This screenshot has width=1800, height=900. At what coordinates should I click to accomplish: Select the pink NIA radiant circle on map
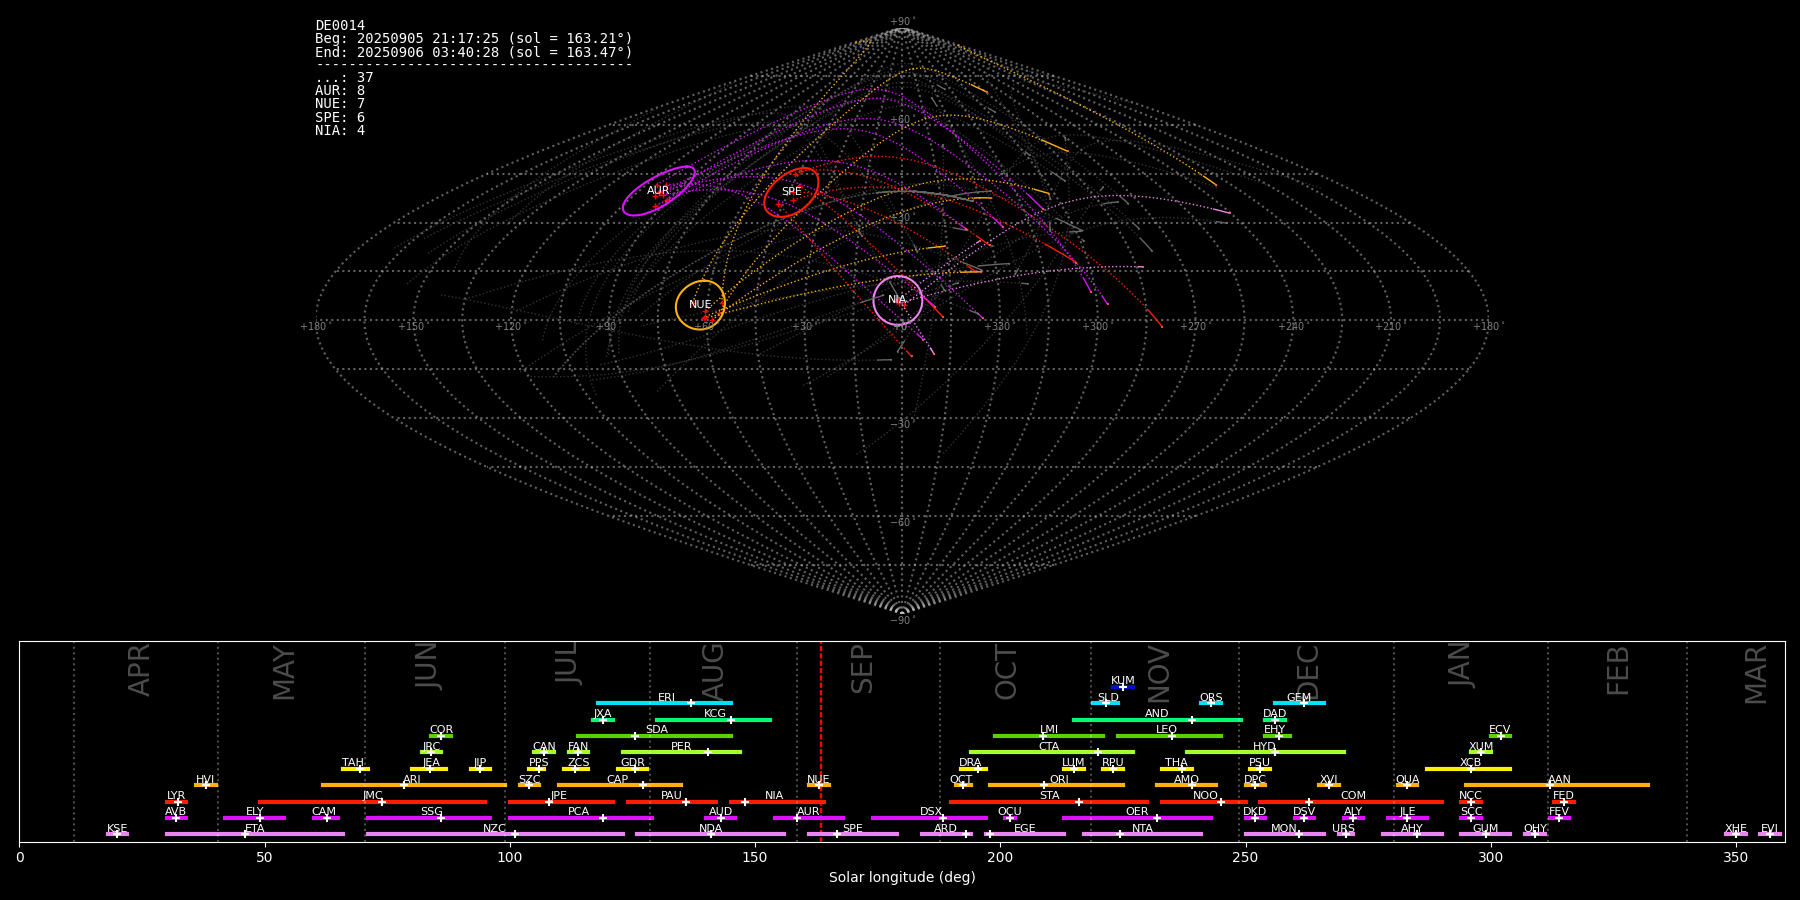point(897,300)
